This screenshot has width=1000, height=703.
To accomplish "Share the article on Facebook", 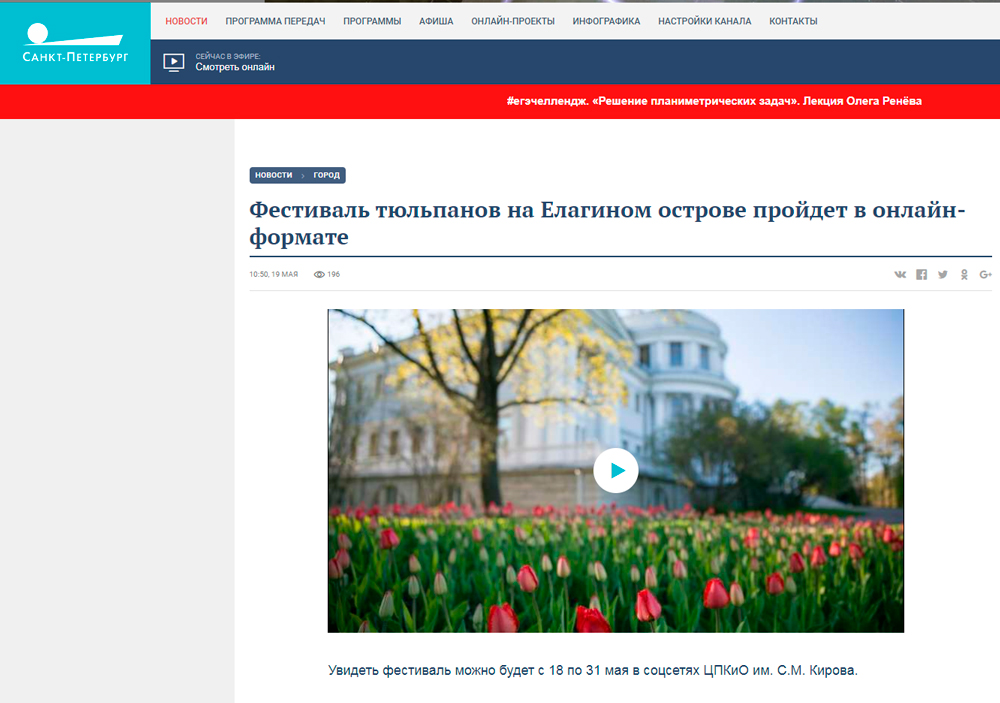I will (x=921, y=274).
